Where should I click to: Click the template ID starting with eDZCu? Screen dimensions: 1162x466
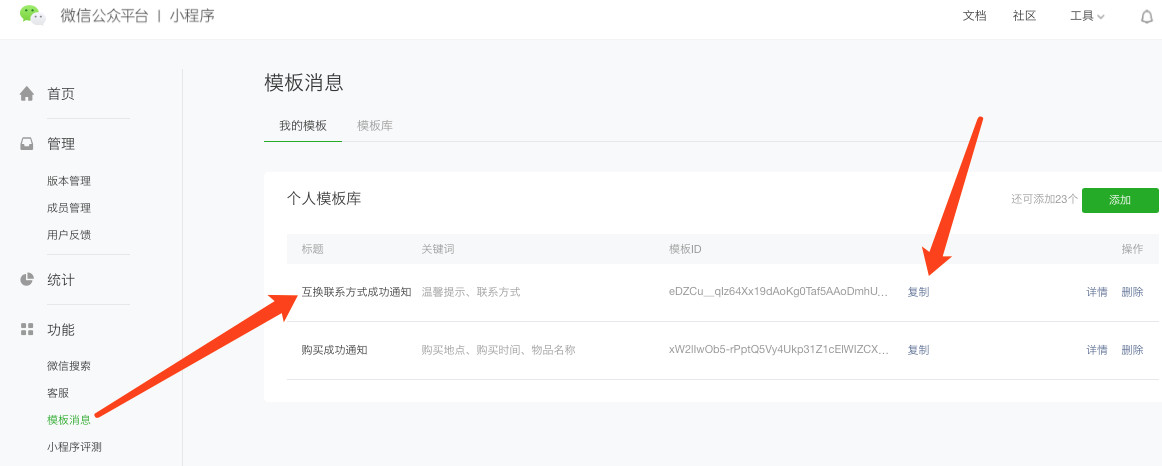click(x=778, y=292)
